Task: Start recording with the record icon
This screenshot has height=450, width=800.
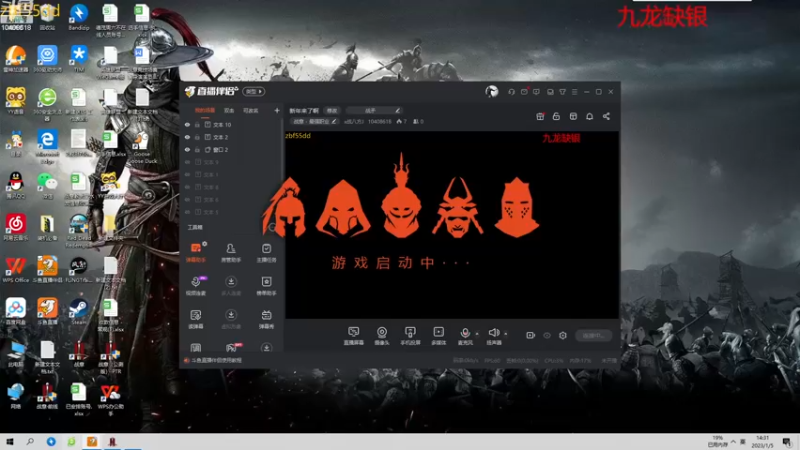Action: [x=531, y=335]
